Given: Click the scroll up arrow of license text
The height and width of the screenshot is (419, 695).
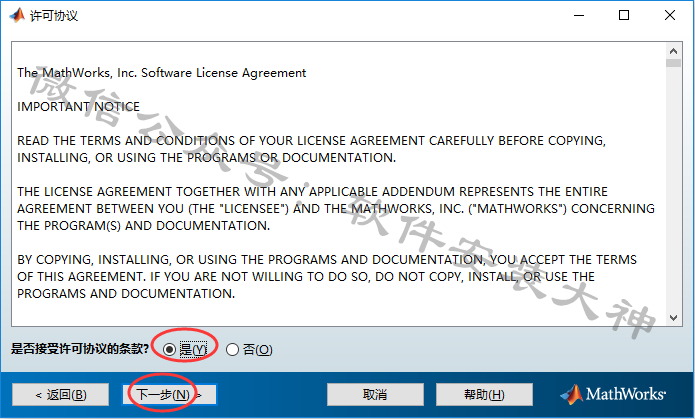Looking at the screenshot, I should pyautogui.click(x=673, y=51).
